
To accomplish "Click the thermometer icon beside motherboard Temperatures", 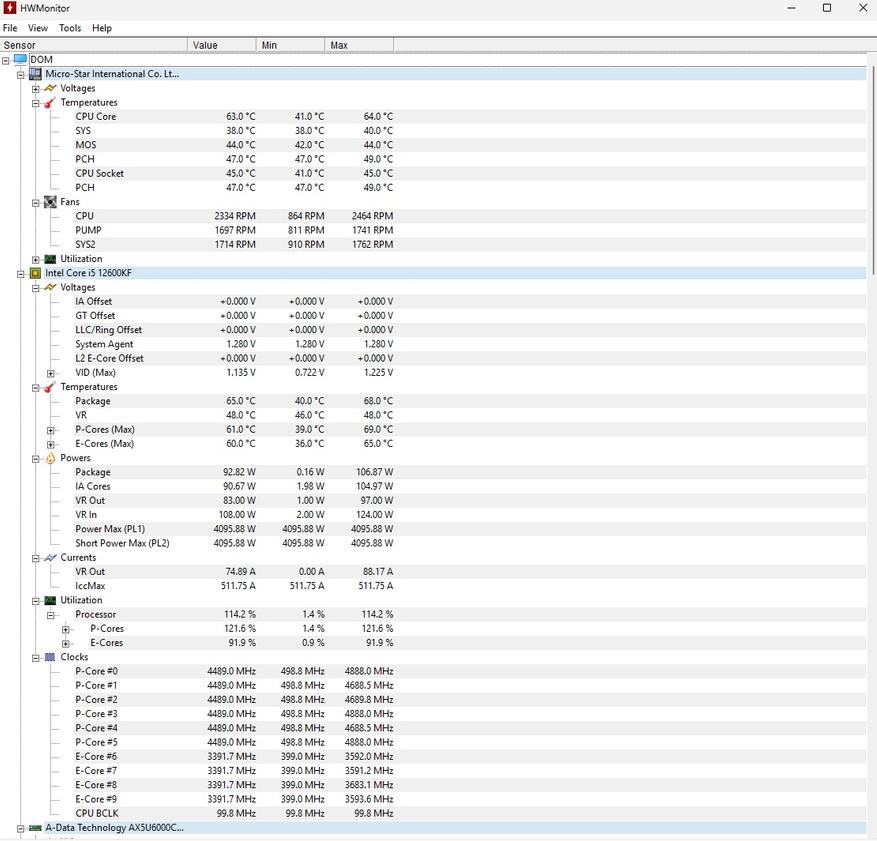I will [50, 103].
